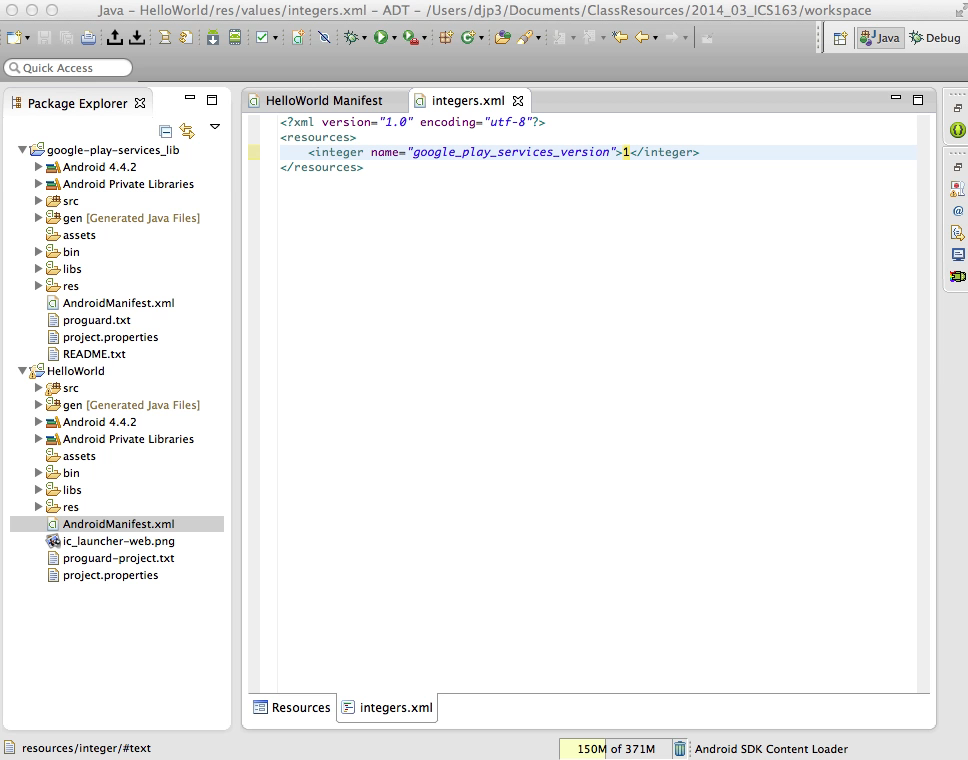Toggle Link with Editor in Package Explorer
968x760 pixels.
coord(187,131)
